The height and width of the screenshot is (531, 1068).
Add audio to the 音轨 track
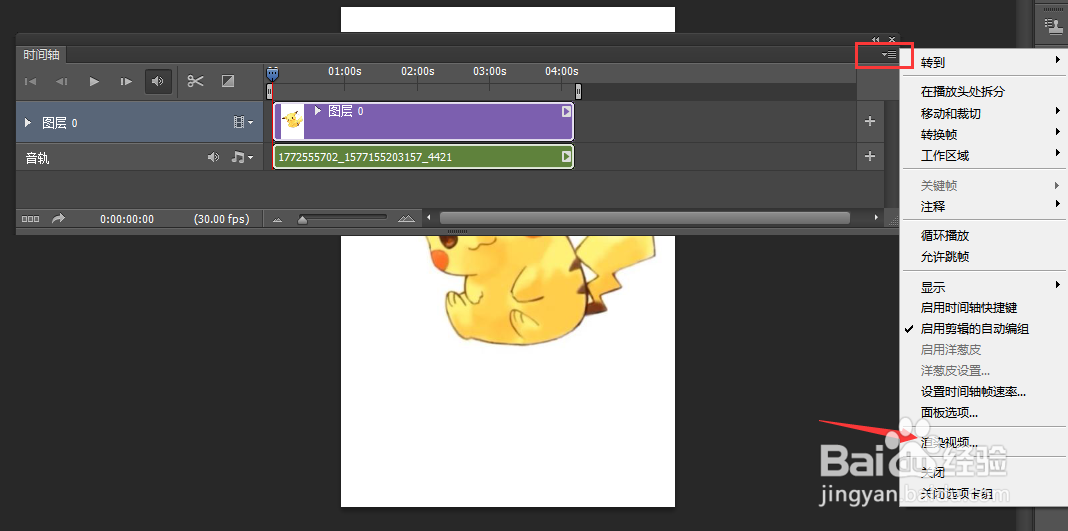(x=870, y=157)
